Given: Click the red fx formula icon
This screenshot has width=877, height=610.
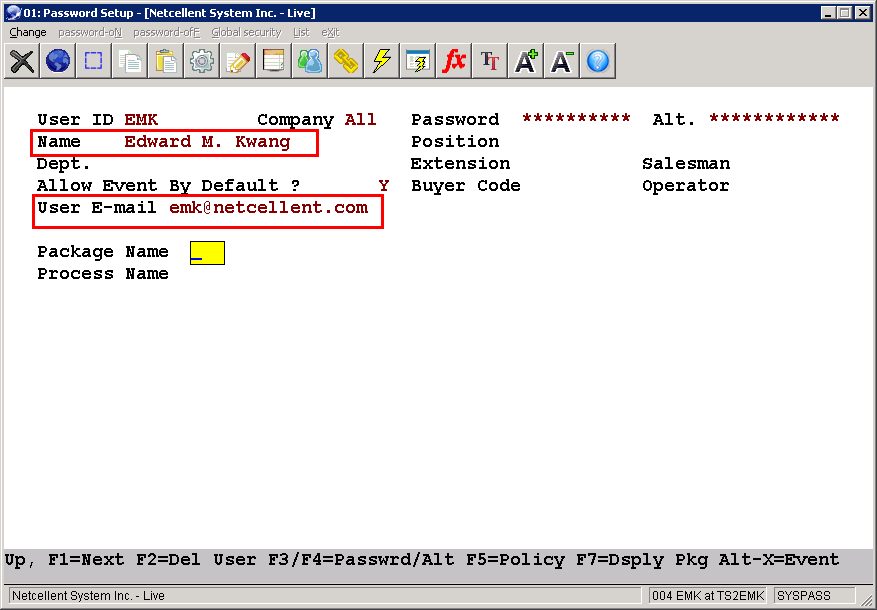Looking at the screenshot, I should click(453, 61).
